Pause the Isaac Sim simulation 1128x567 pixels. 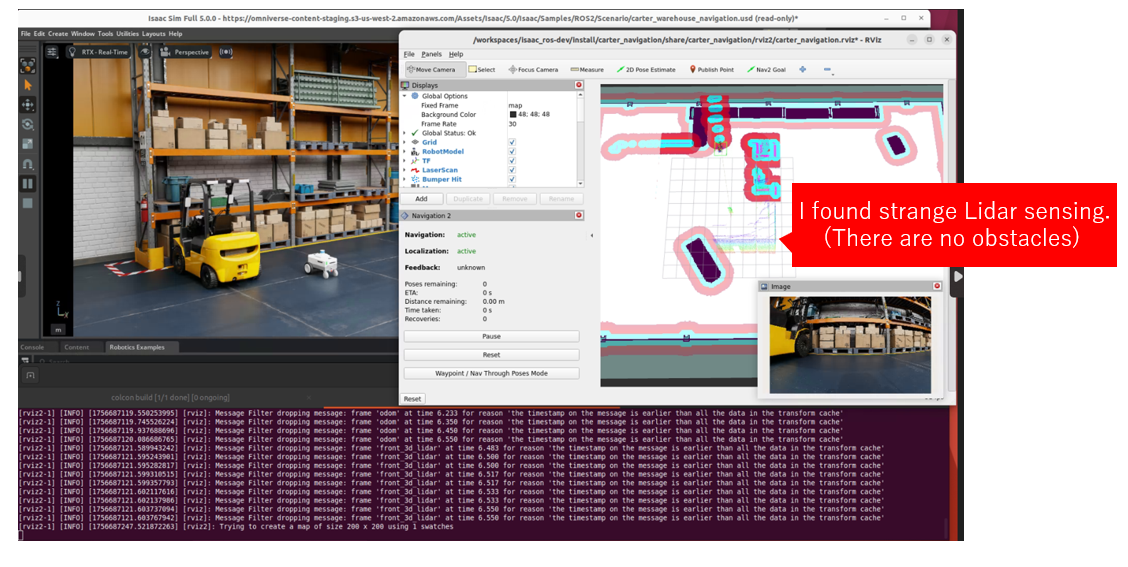pos(27,183)
